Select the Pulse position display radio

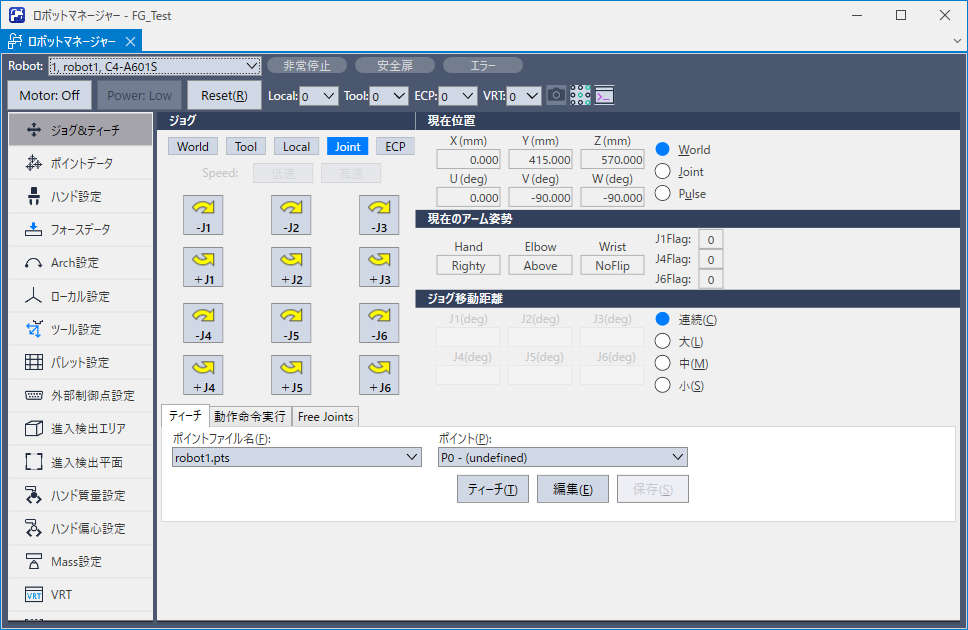click(661, 195)
